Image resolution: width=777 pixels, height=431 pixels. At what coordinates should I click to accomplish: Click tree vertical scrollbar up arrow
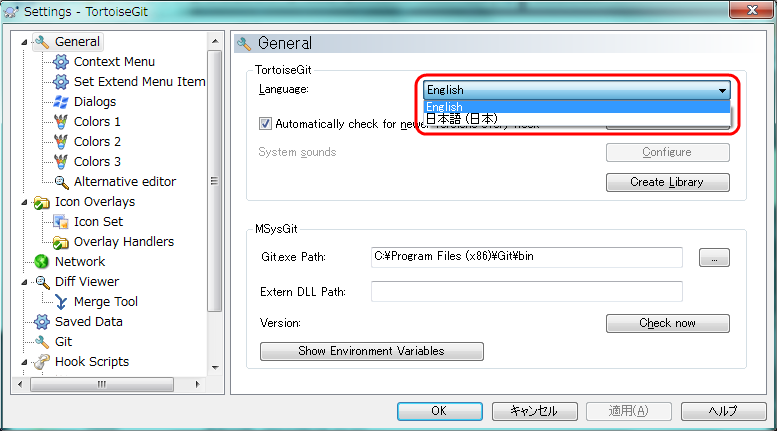tap(215, 41)
